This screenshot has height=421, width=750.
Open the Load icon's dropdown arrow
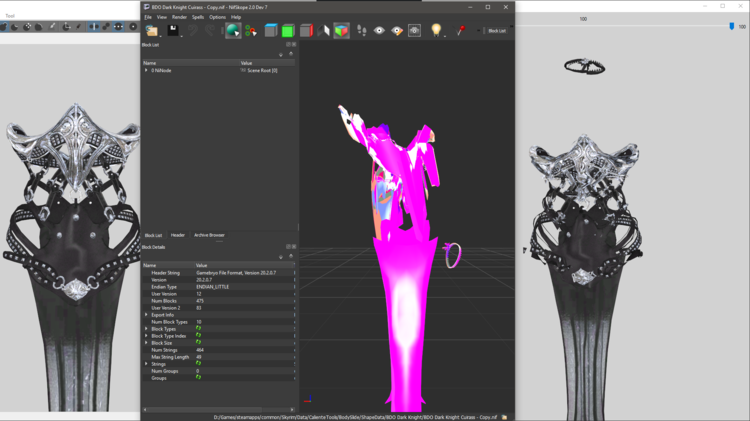click(161, 36)
